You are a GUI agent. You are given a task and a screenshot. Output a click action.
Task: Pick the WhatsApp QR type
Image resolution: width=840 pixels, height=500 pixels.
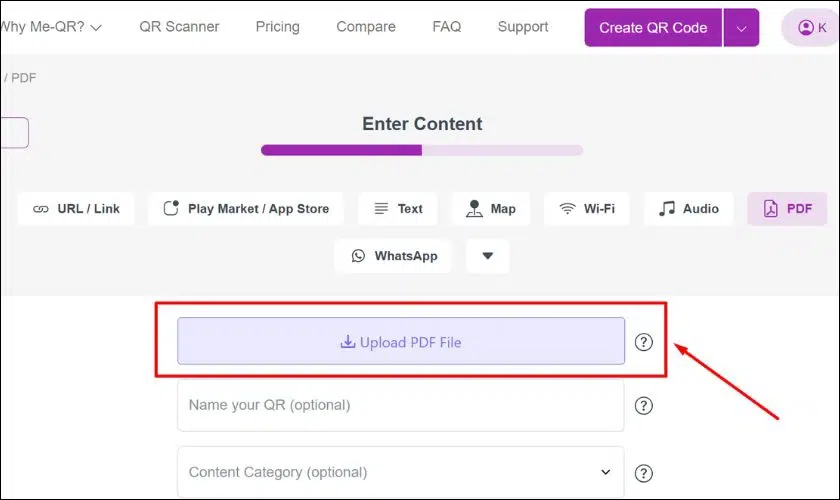click(393, 256)
